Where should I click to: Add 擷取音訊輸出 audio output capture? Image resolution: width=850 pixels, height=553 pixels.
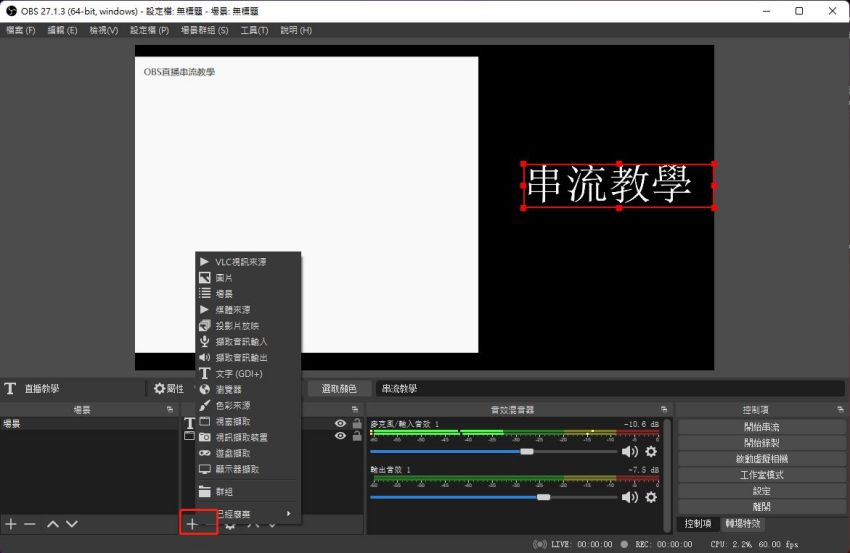[x=248, y=358]
